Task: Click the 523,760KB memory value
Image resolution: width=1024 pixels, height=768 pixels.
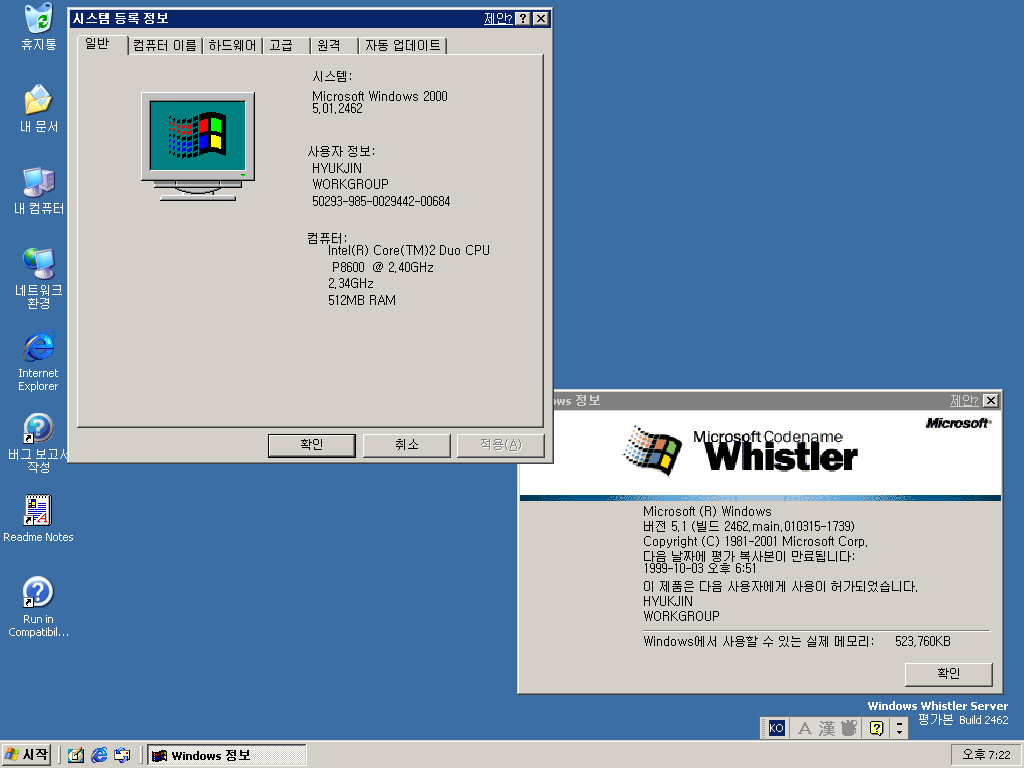Action: point(923,641)
